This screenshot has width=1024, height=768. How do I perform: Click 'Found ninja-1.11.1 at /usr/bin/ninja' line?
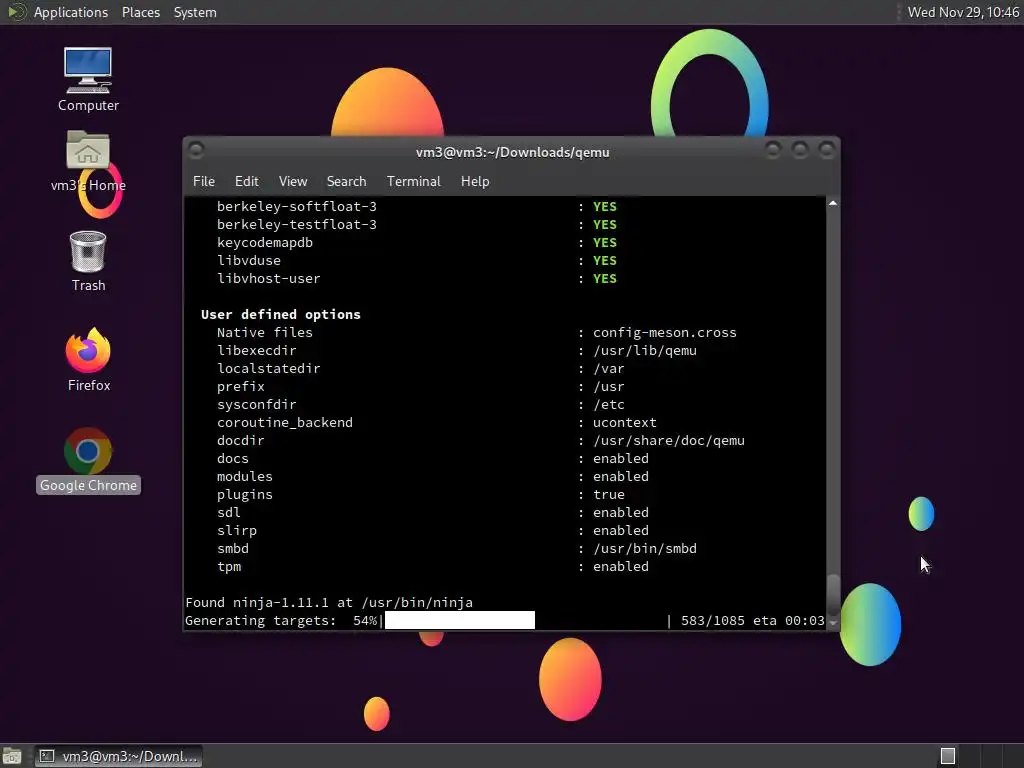pyautogui.click(x=329, y=603)
